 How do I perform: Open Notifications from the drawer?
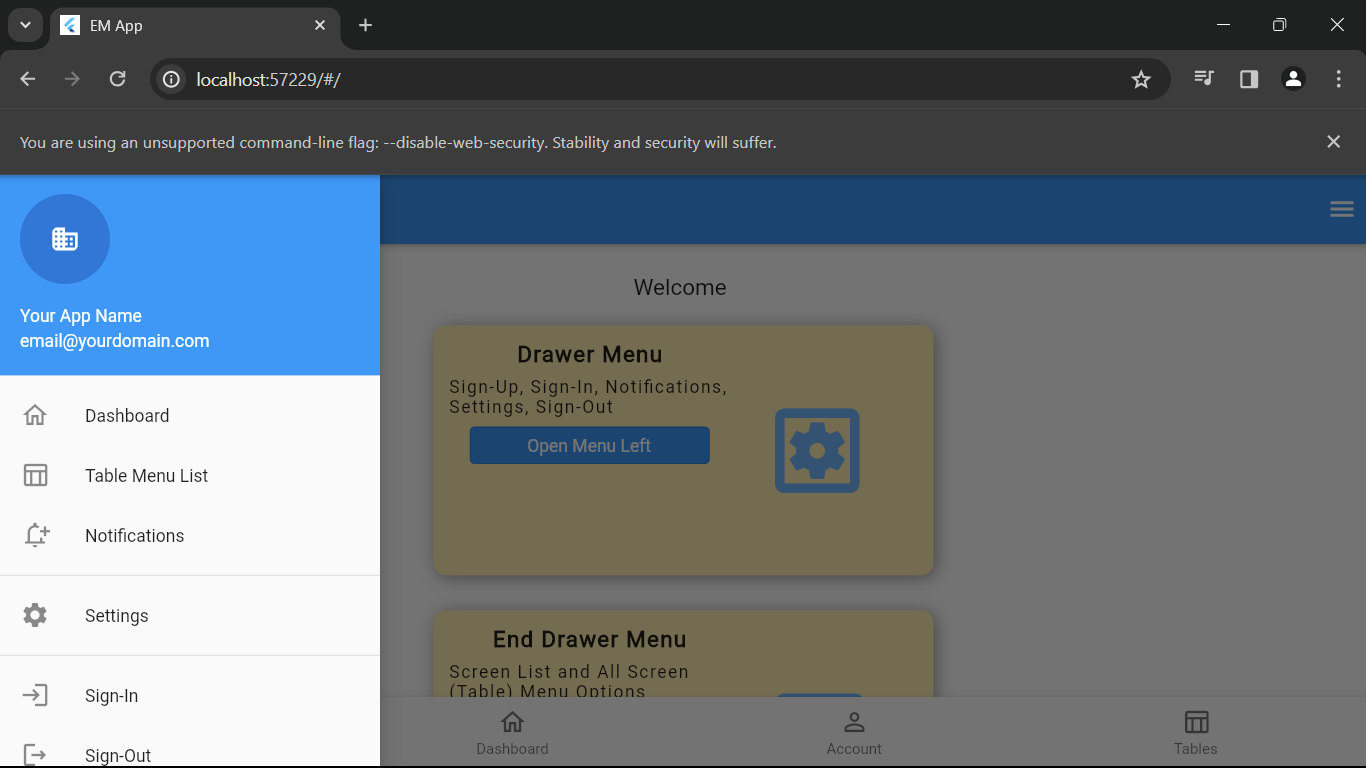tap(190, 535)
